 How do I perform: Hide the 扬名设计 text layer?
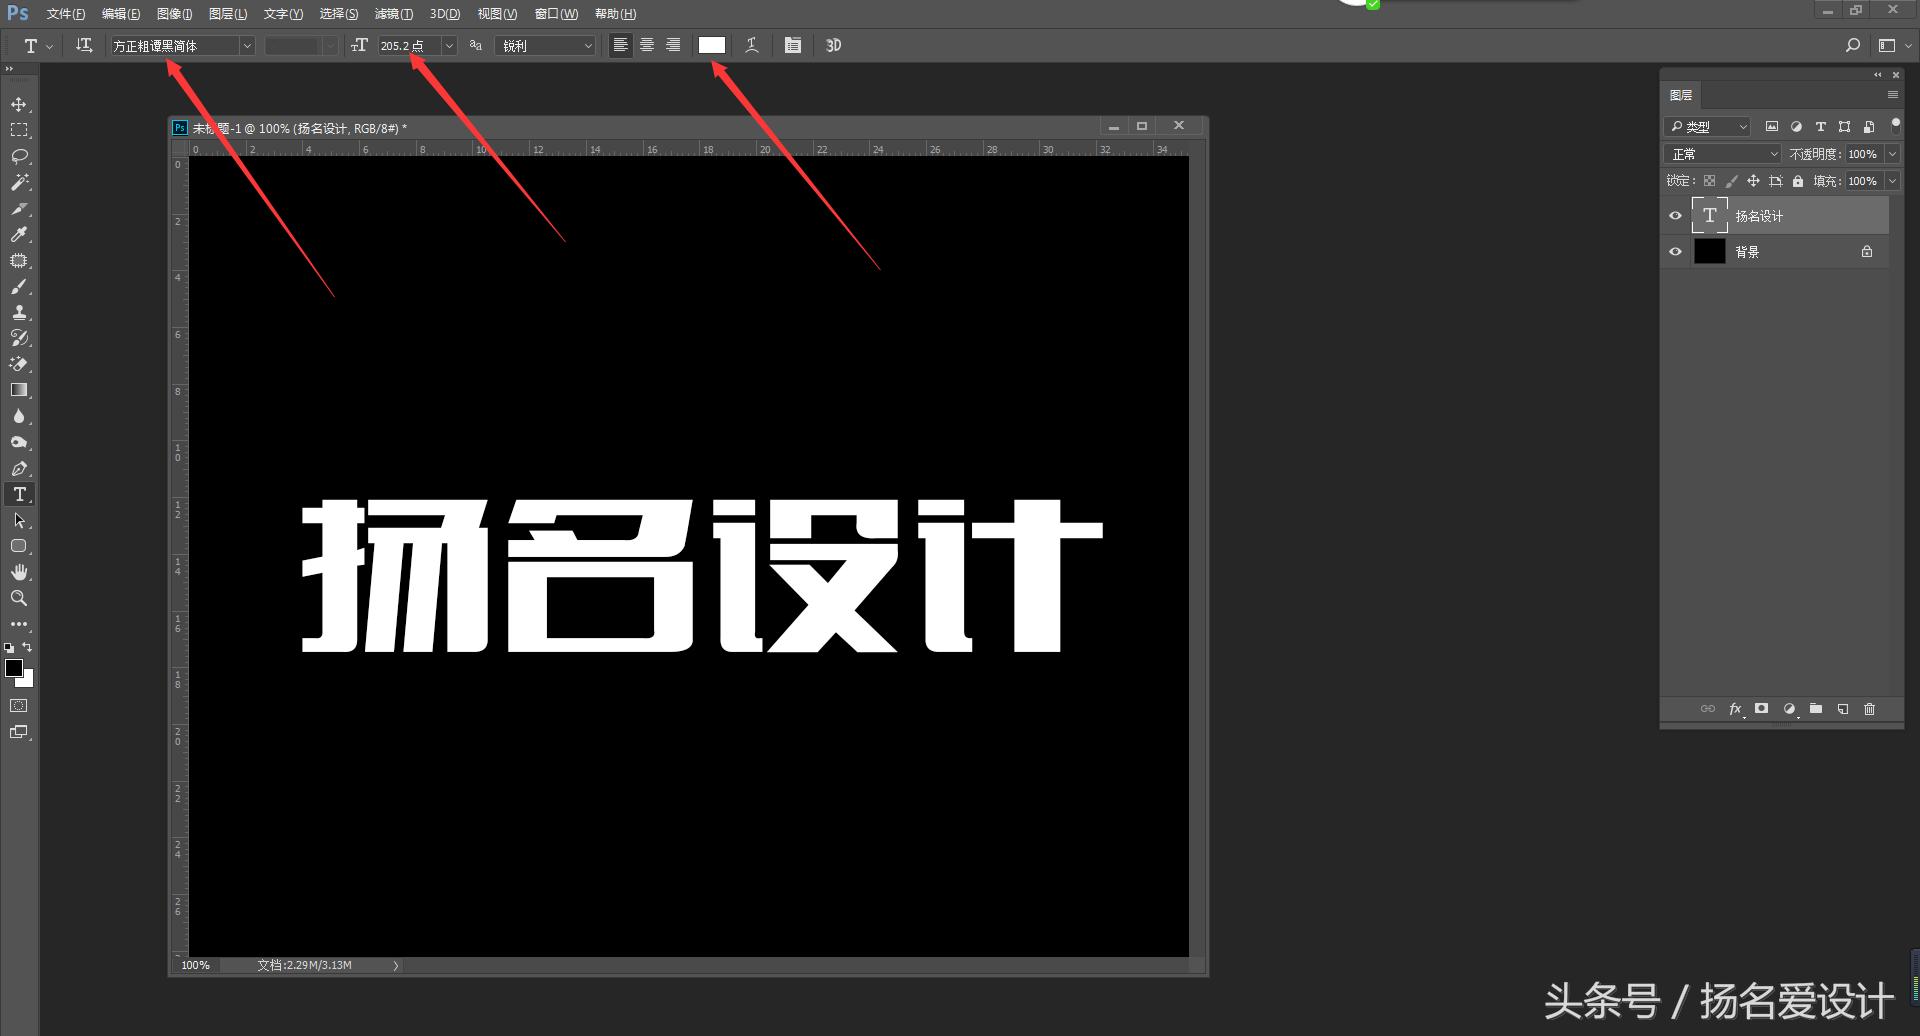click(x=1675, y=215)
